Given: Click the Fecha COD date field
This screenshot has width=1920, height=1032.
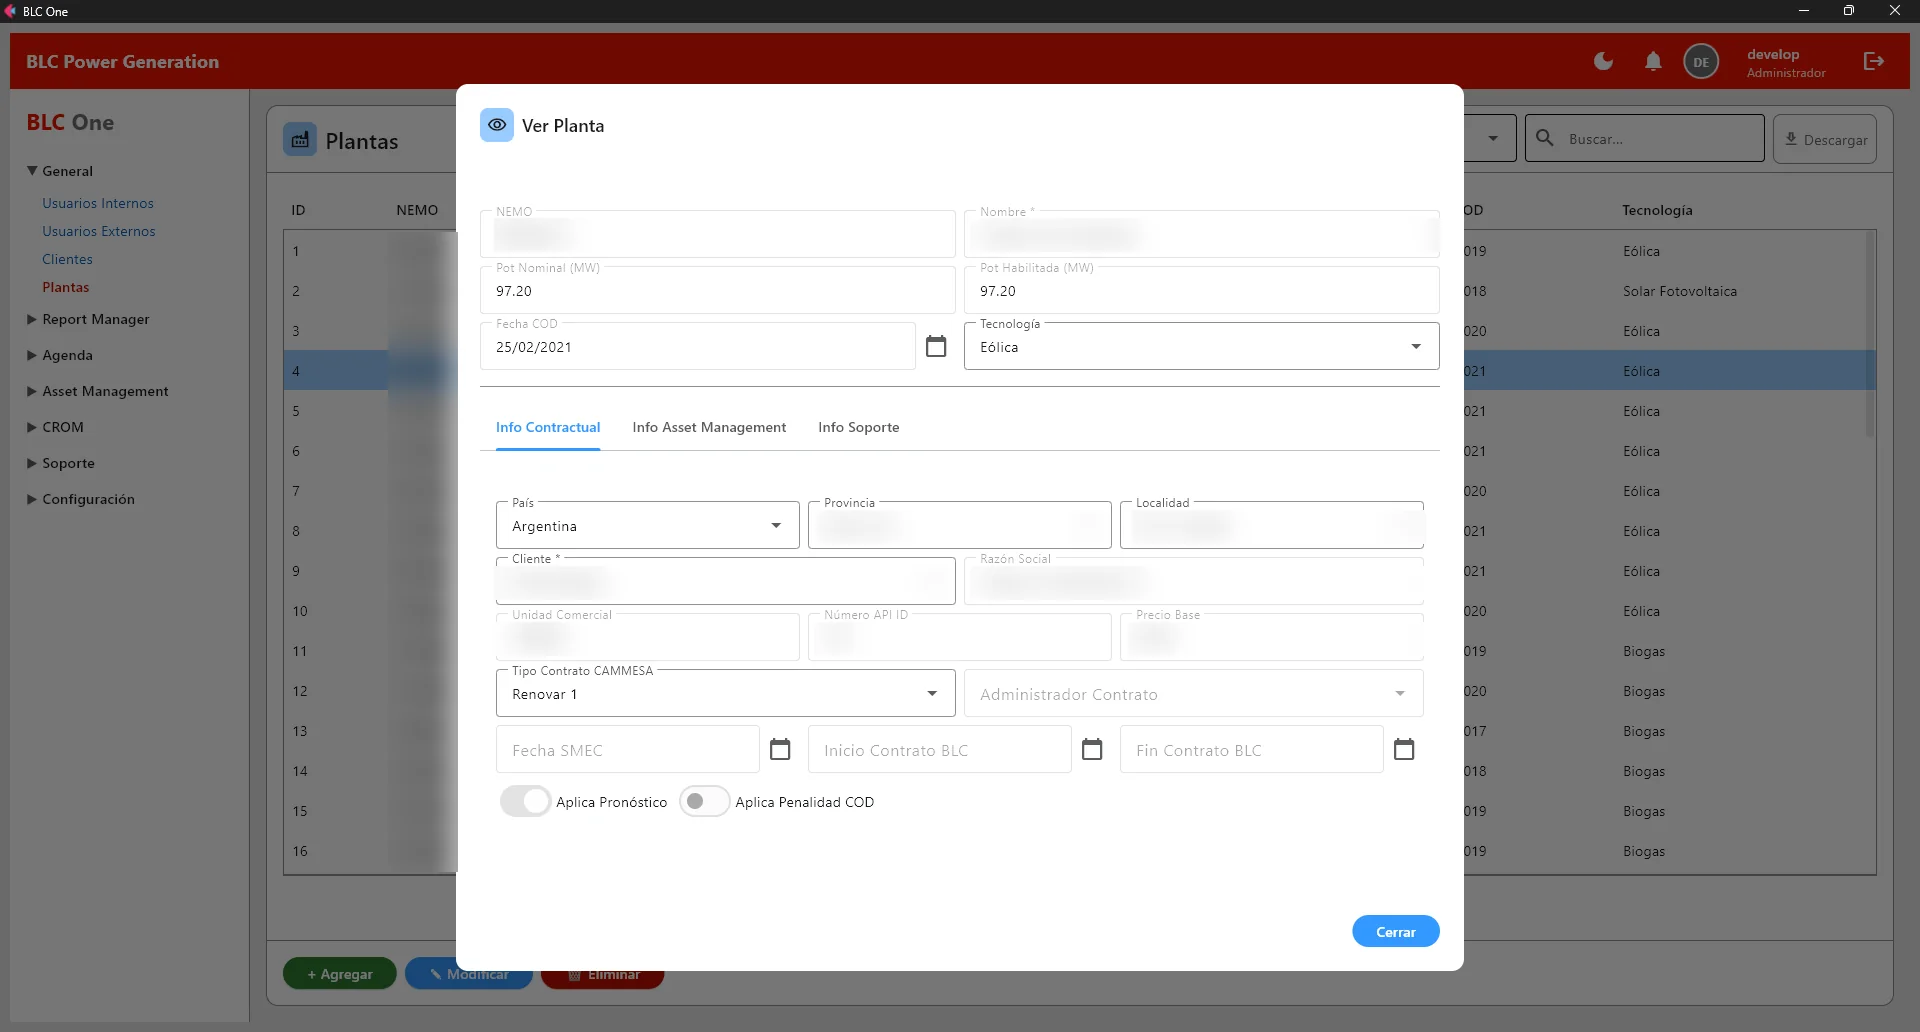Looking at the screenshot, I should pyautogui.click(x=697, y=346).
